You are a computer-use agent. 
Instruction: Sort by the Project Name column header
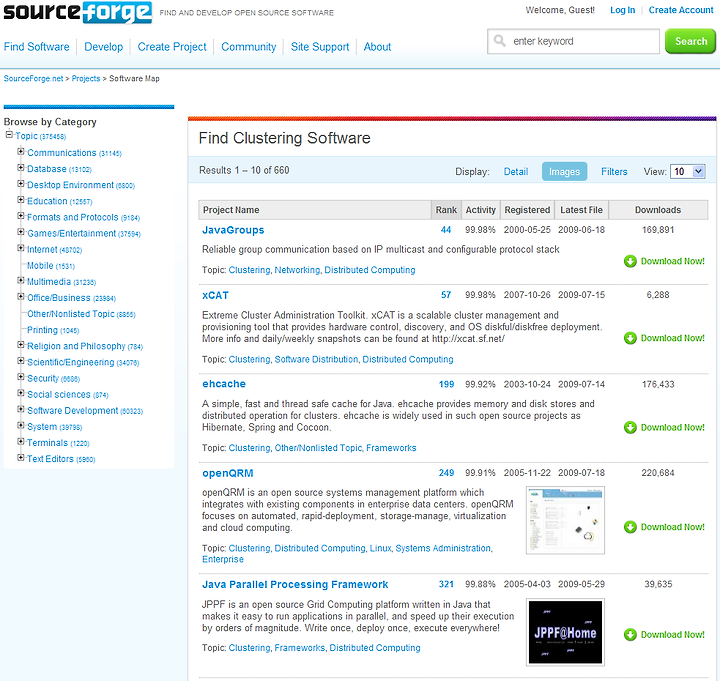tap(315, 210)
